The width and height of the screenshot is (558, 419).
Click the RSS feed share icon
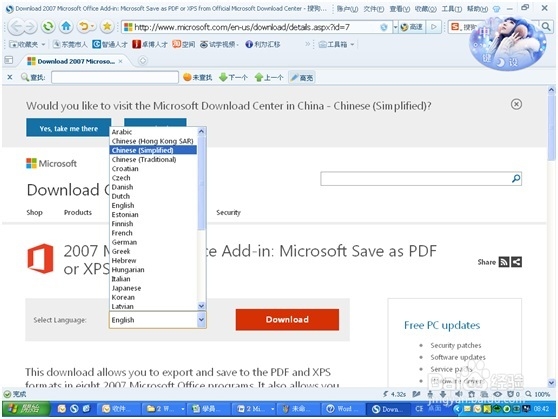pyautogui.click(x=504, y=262)
